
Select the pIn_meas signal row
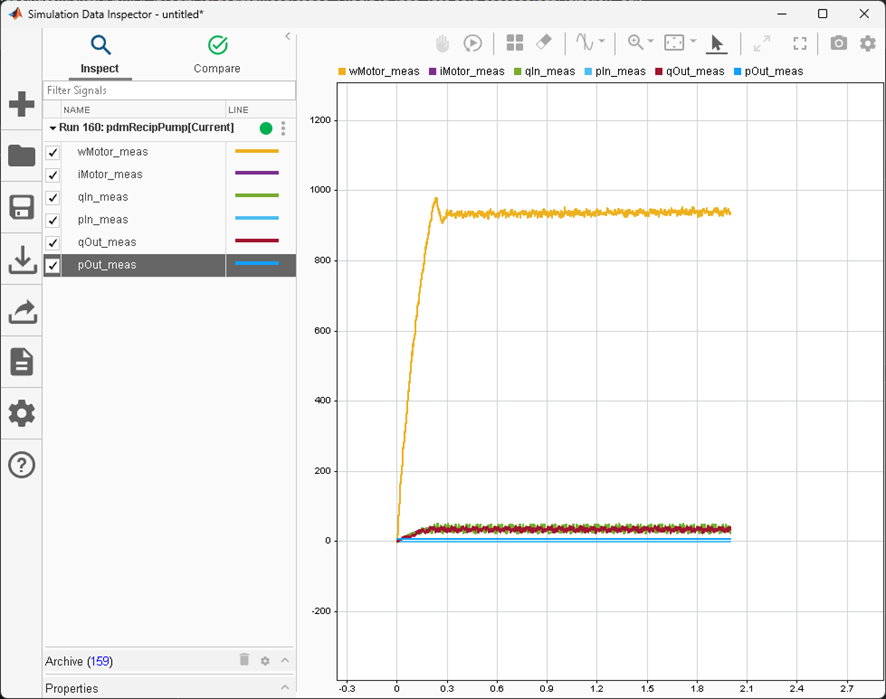coord(170,220)
